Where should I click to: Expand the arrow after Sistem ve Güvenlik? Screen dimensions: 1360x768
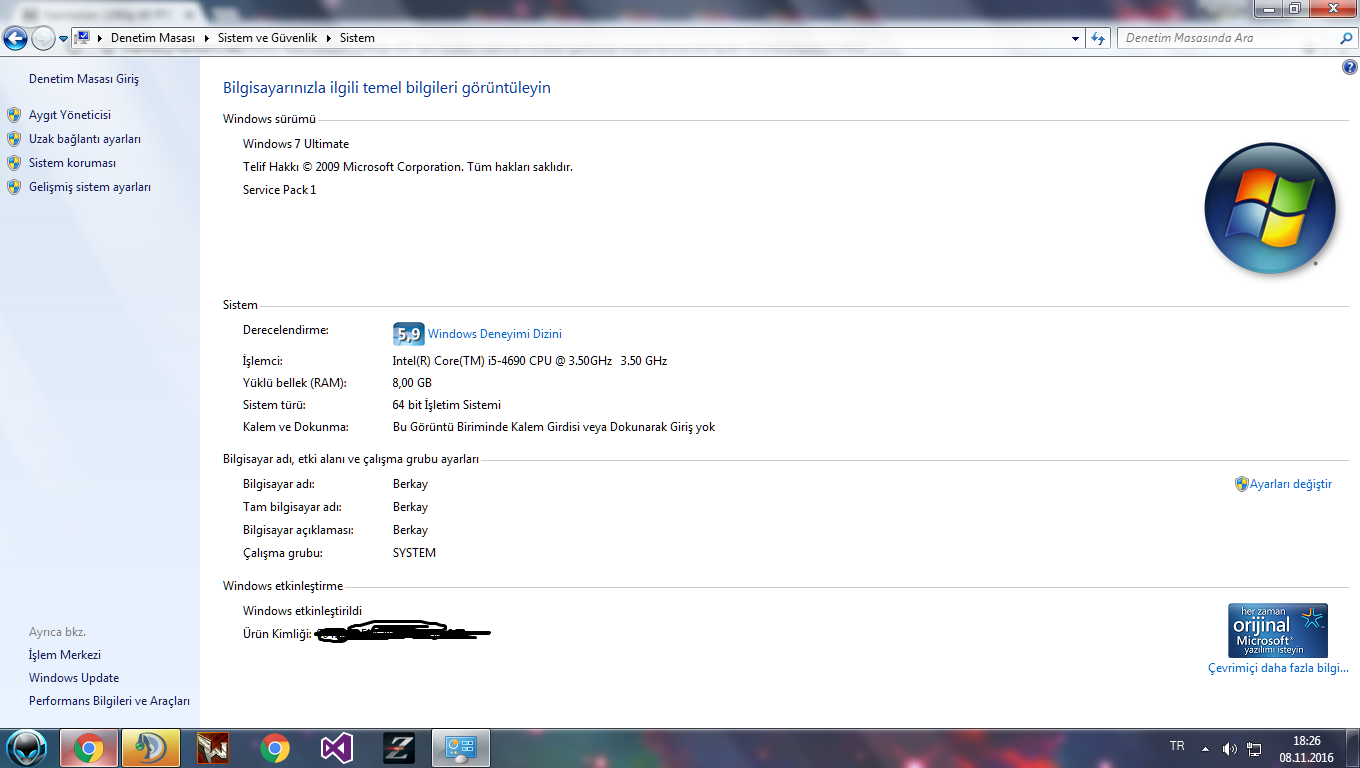[328, 38]
